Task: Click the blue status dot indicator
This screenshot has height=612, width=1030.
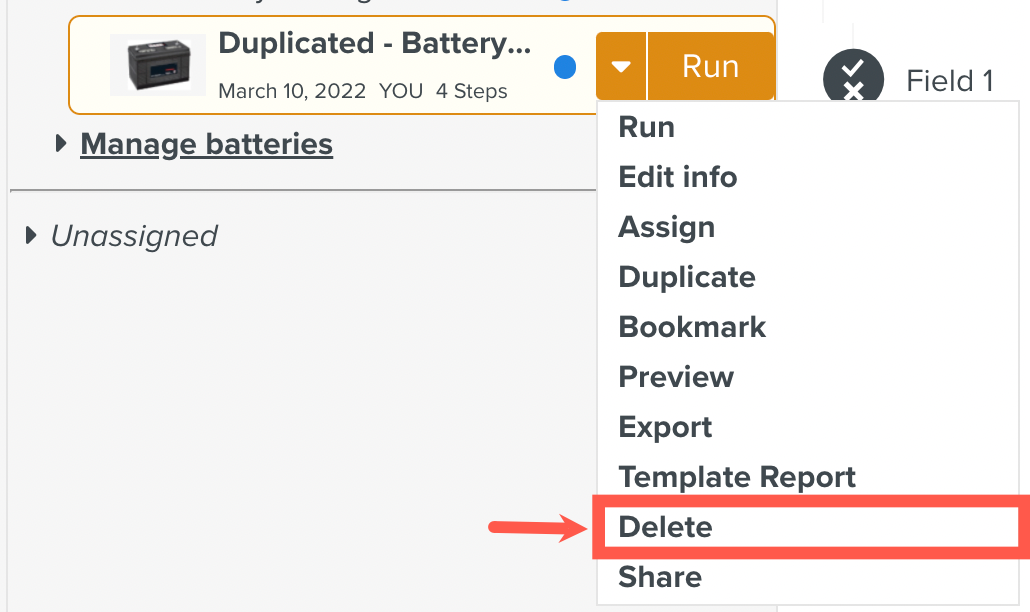Action: click(565, 67)
